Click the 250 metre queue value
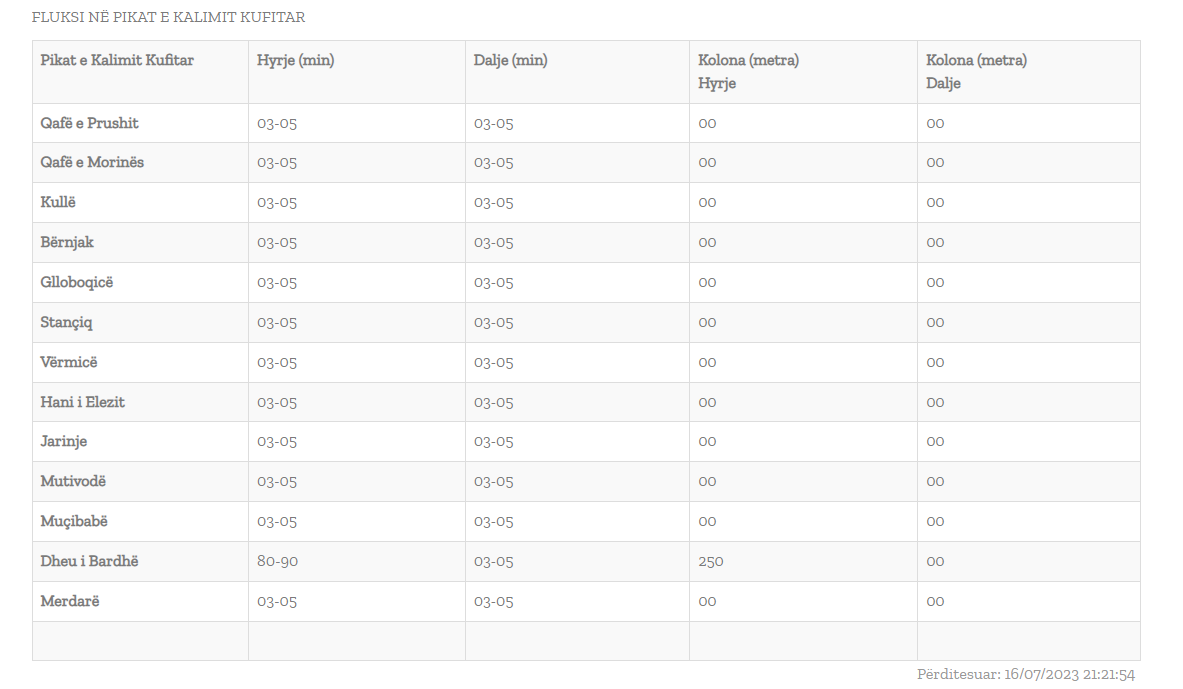The image size is (1183, 689). tap(711, 561)
